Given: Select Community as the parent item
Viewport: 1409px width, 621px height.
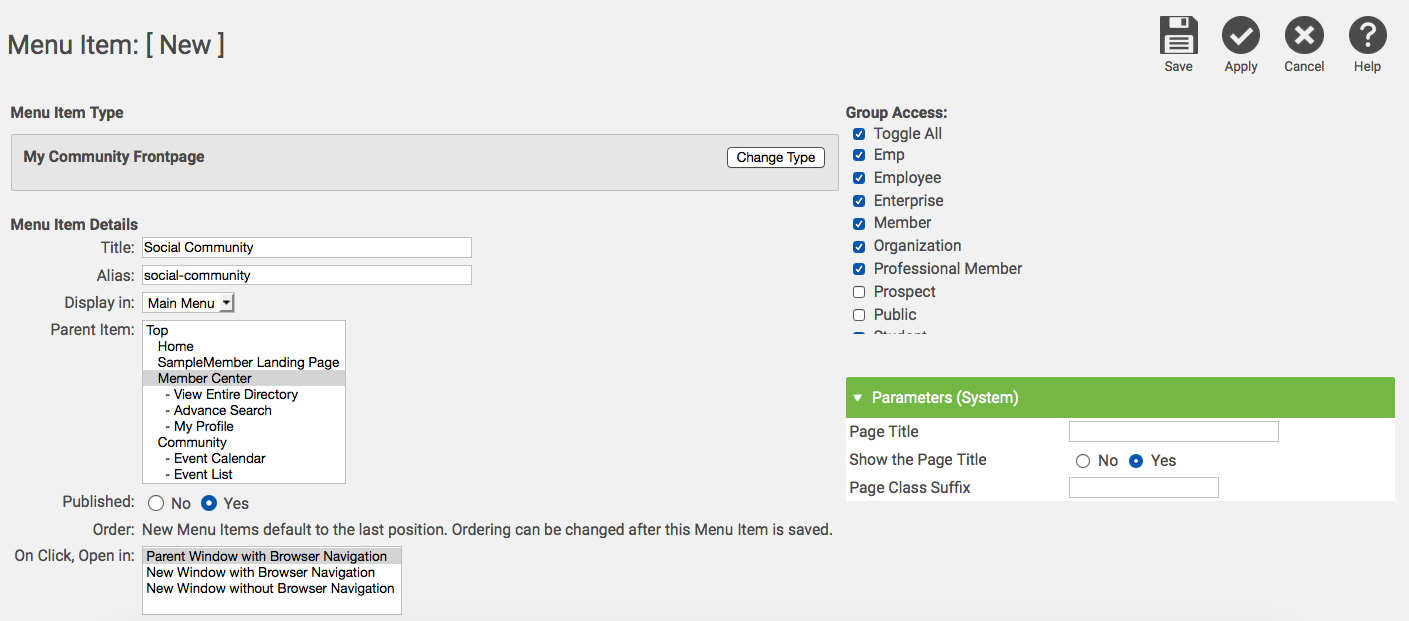Looking at the screenshot, I should (x=192, y=442).
